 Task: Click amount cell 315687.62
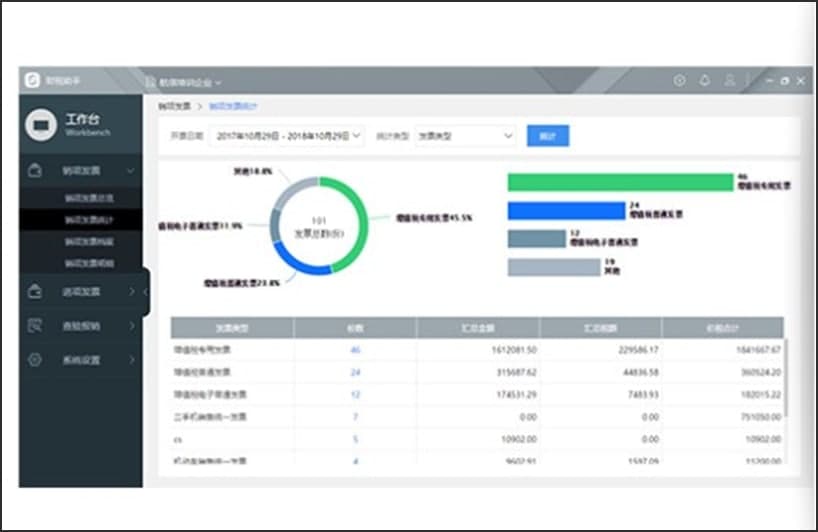click(x=516, y=372)
